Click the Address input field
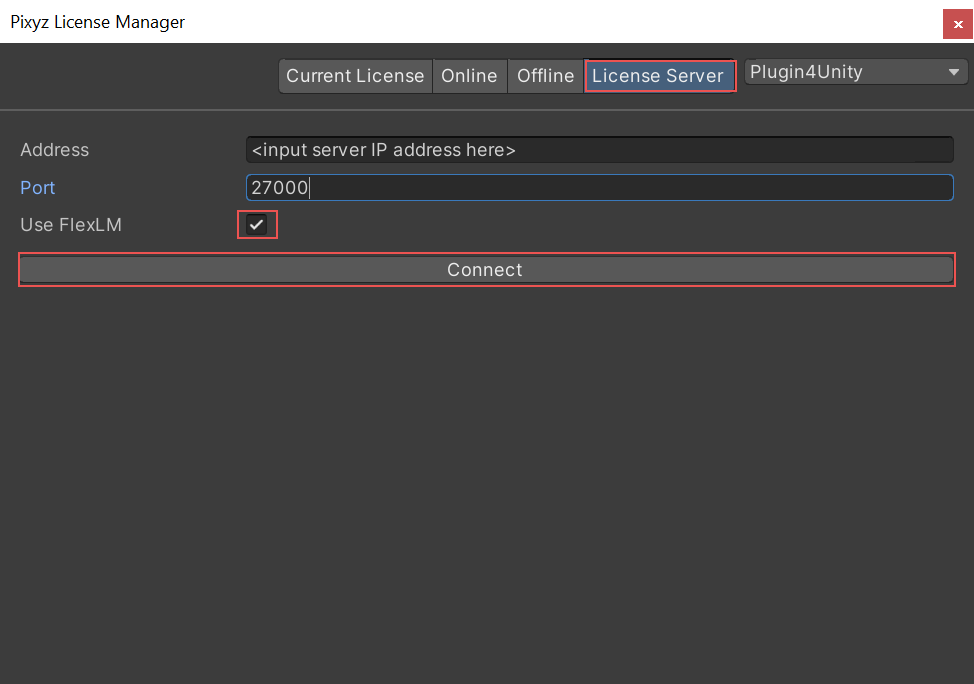 click(x=599, y=150)
